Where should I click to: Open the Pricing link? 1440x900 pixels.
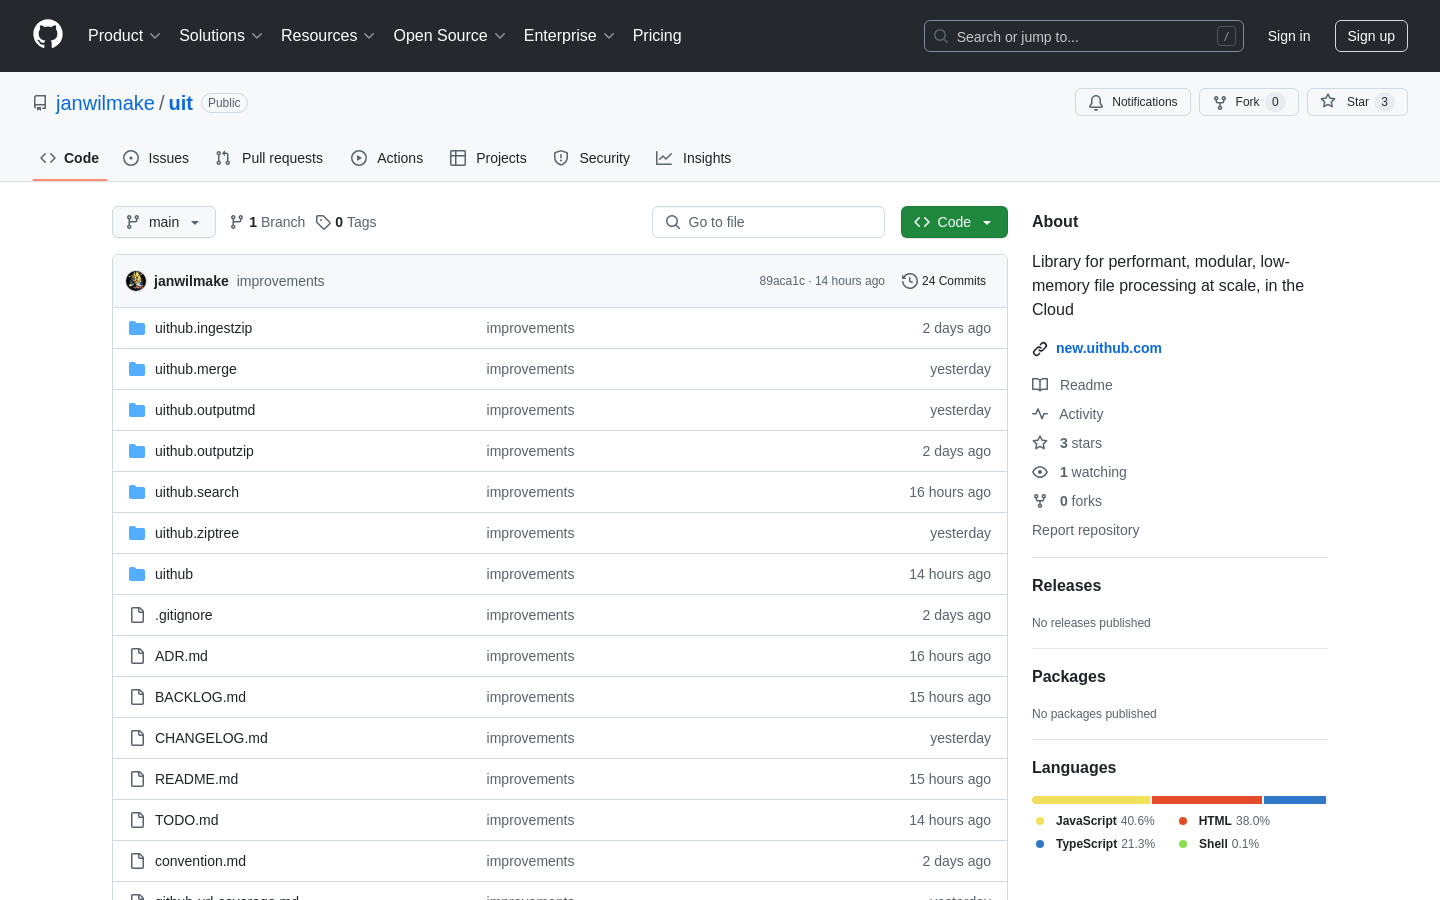(657, 35)
